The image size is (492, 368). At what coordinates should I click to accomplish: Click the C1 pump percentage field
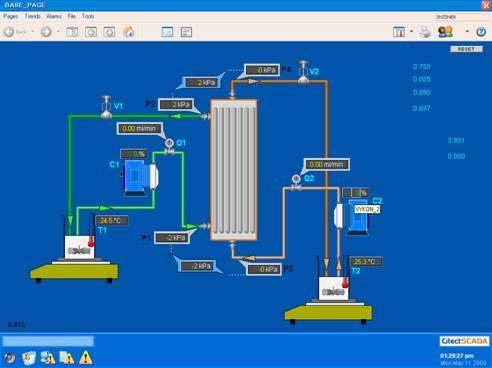click(x=134, y=154)
